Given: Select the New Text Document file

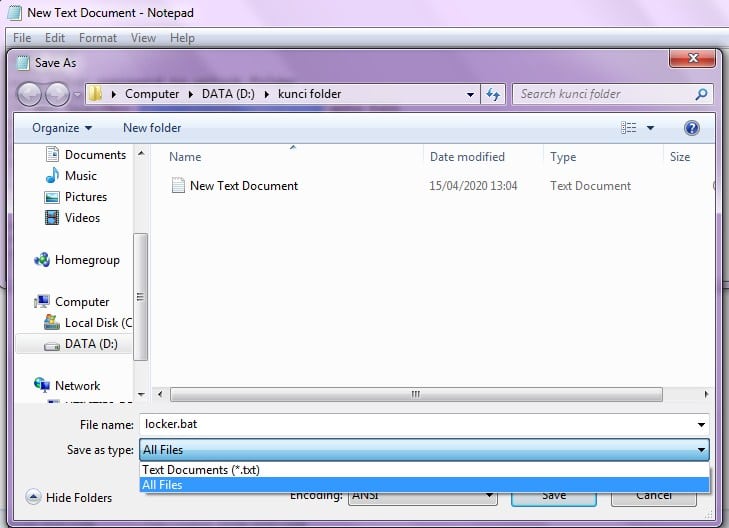Looking at the screenshot, I should coord(244,186).
